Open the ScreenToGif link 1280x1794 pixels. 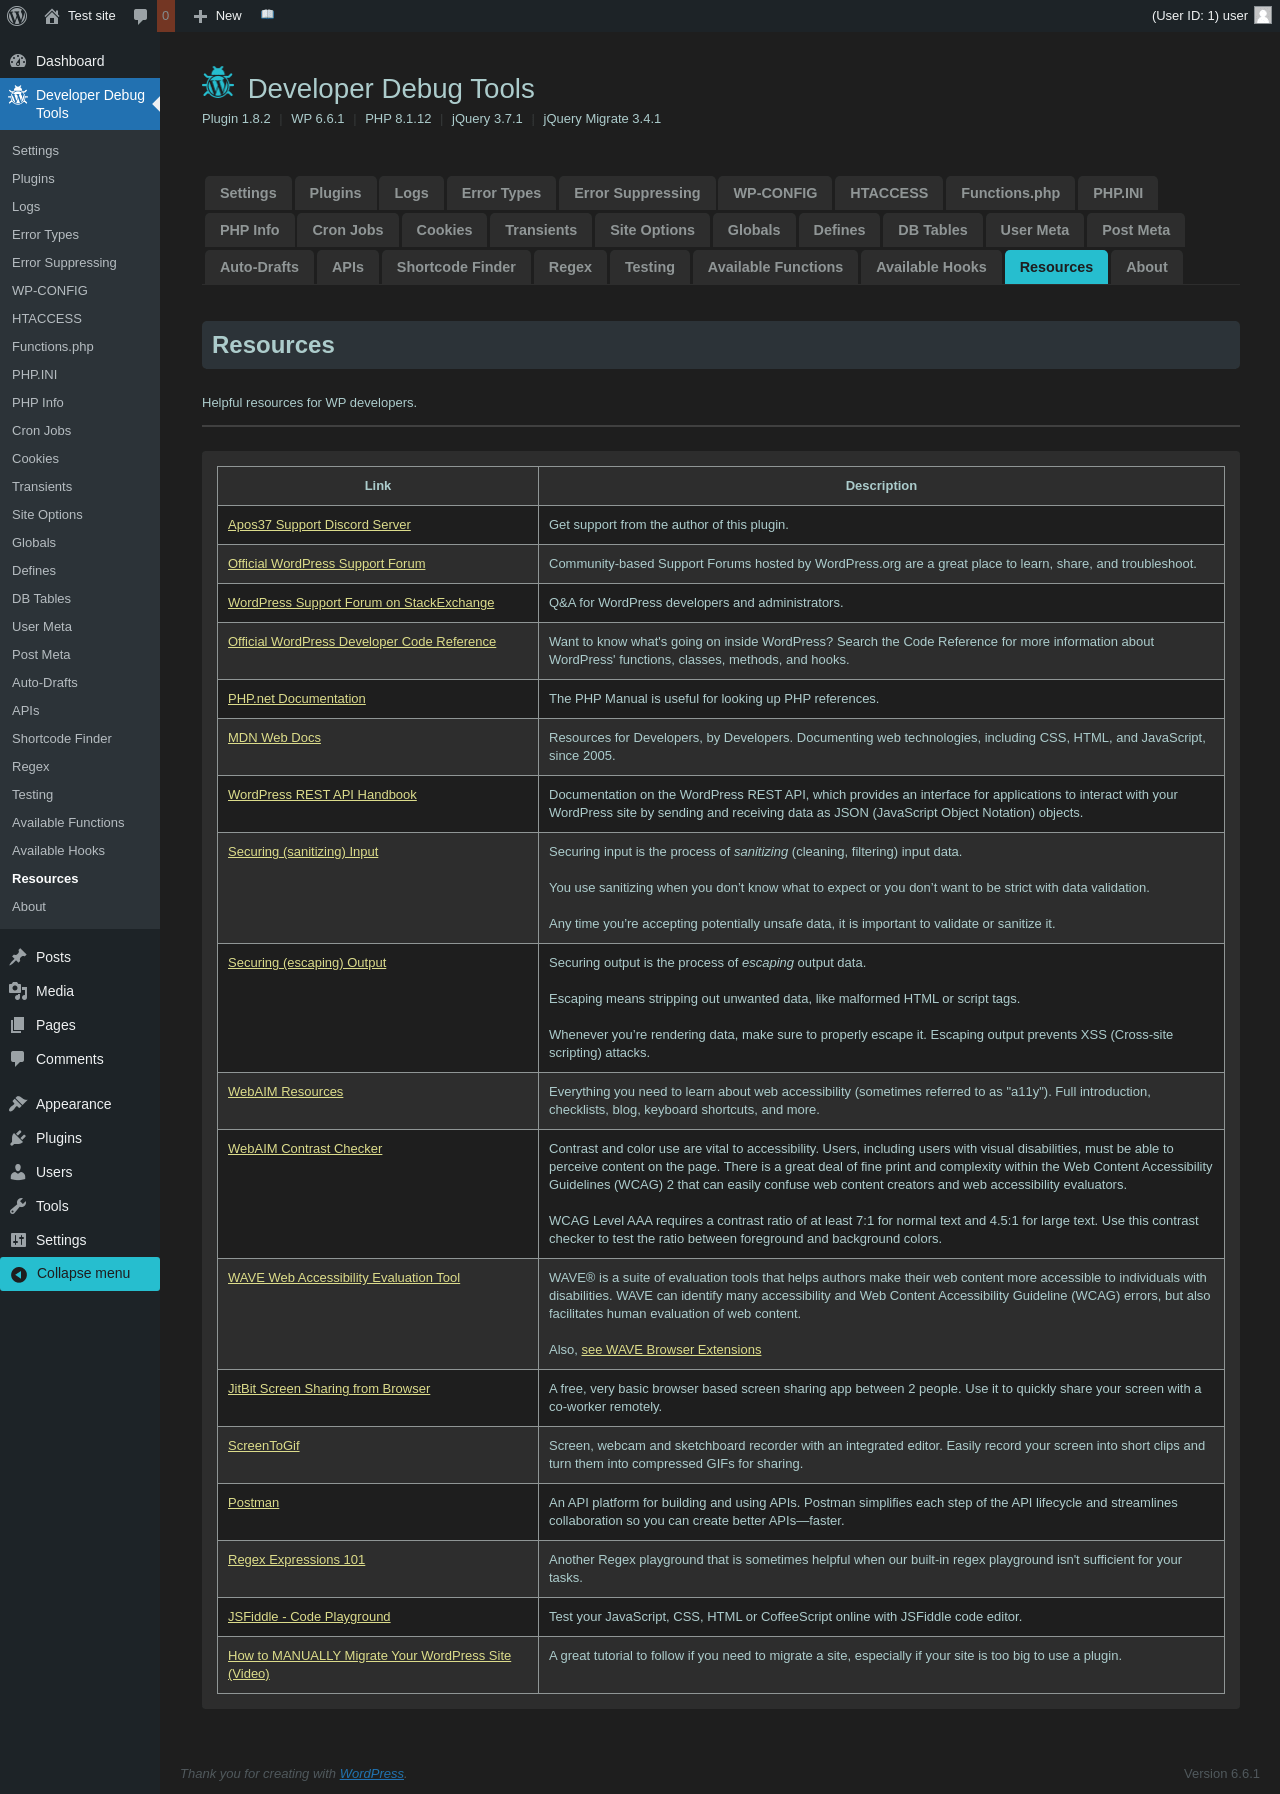264,1446
